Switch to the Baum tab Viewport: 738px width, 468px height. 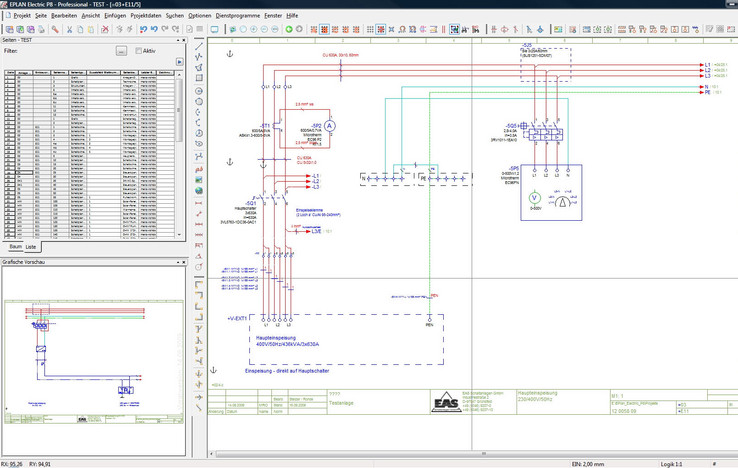point(15,246)
